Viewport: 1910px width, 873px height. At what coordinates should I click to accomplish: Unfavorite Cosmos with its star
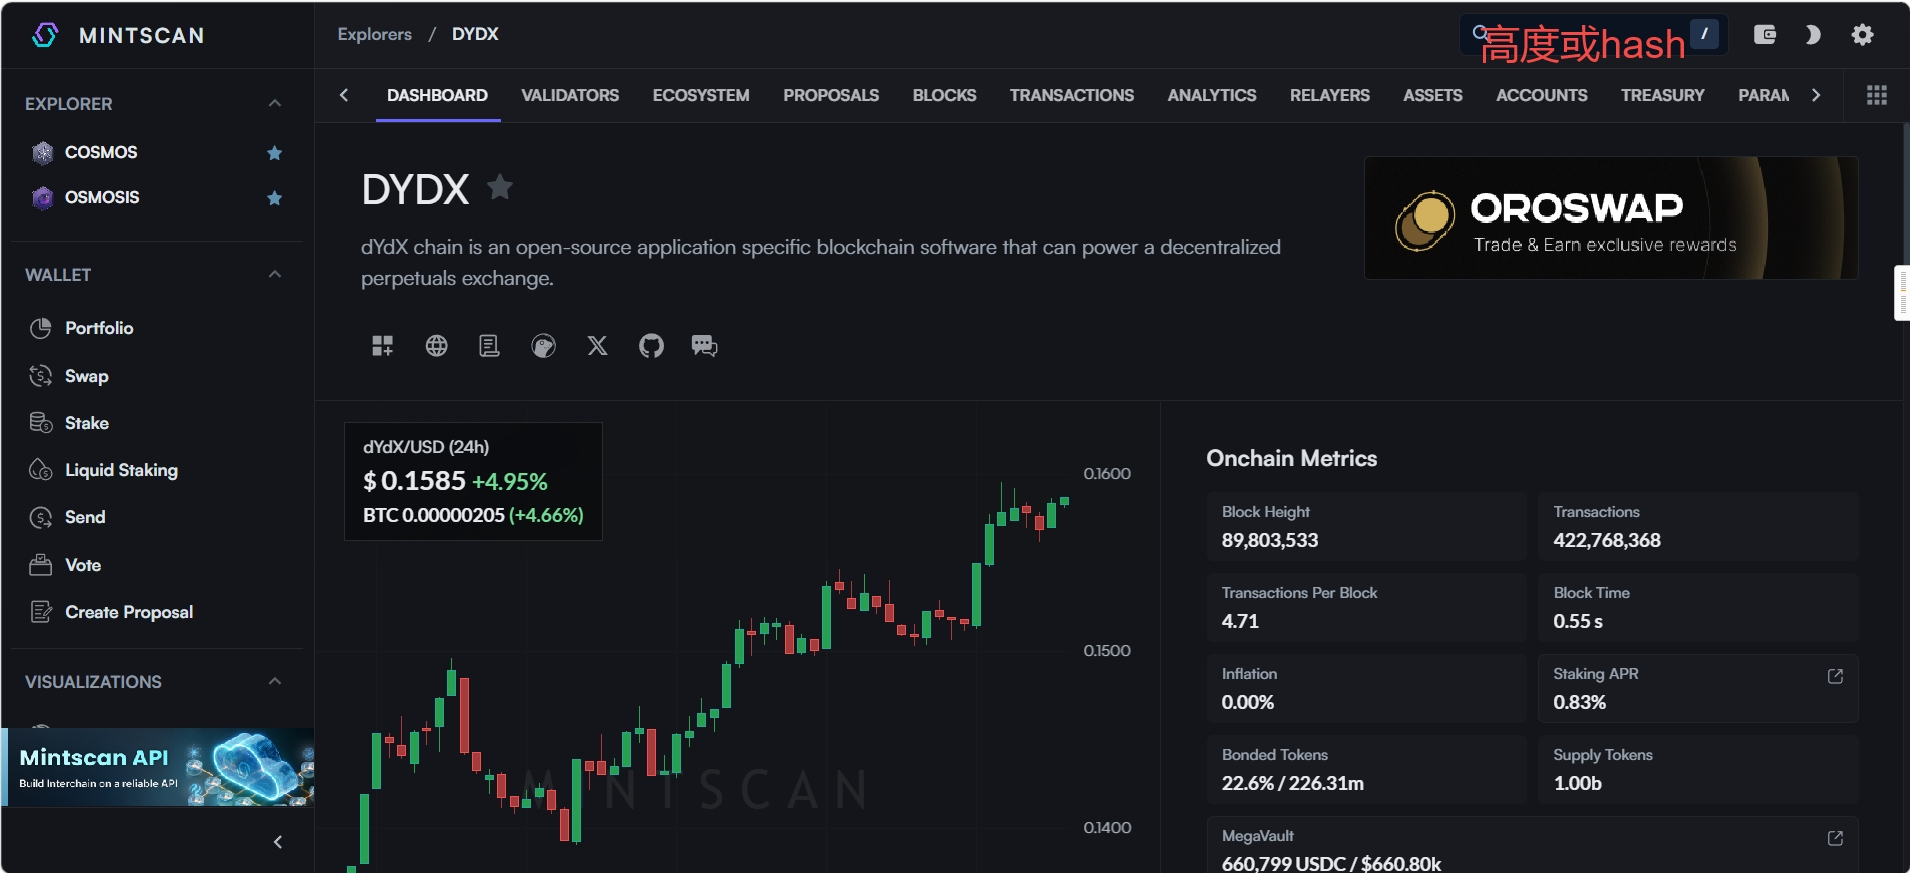(x=274, y=153)
